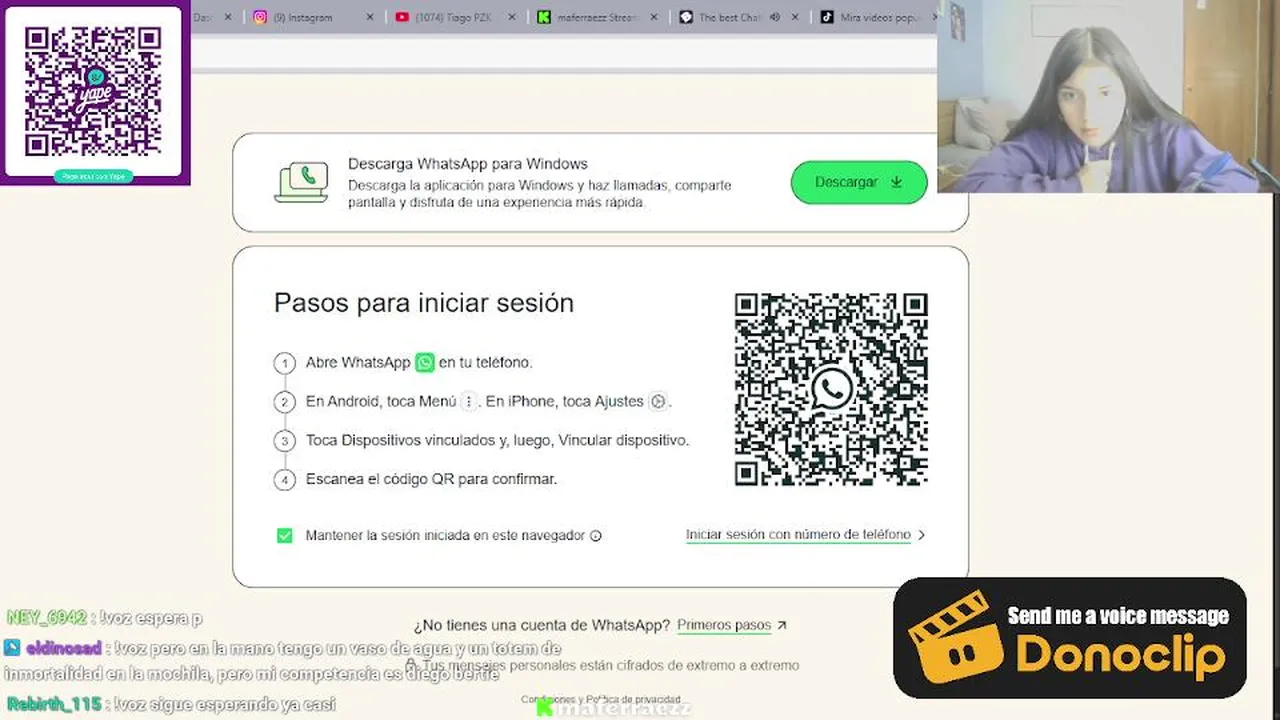The height and width of the screenshot is (720, 1280).
Task: Click the webcam video overlay
Action: (x=1108, y=96)
